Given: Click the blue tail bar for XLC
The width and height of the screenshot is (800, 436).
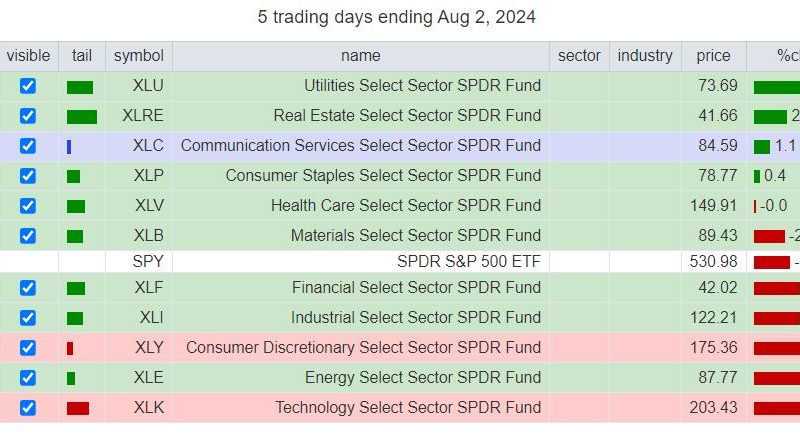Looking at the screenshot, I should (69, 147).
